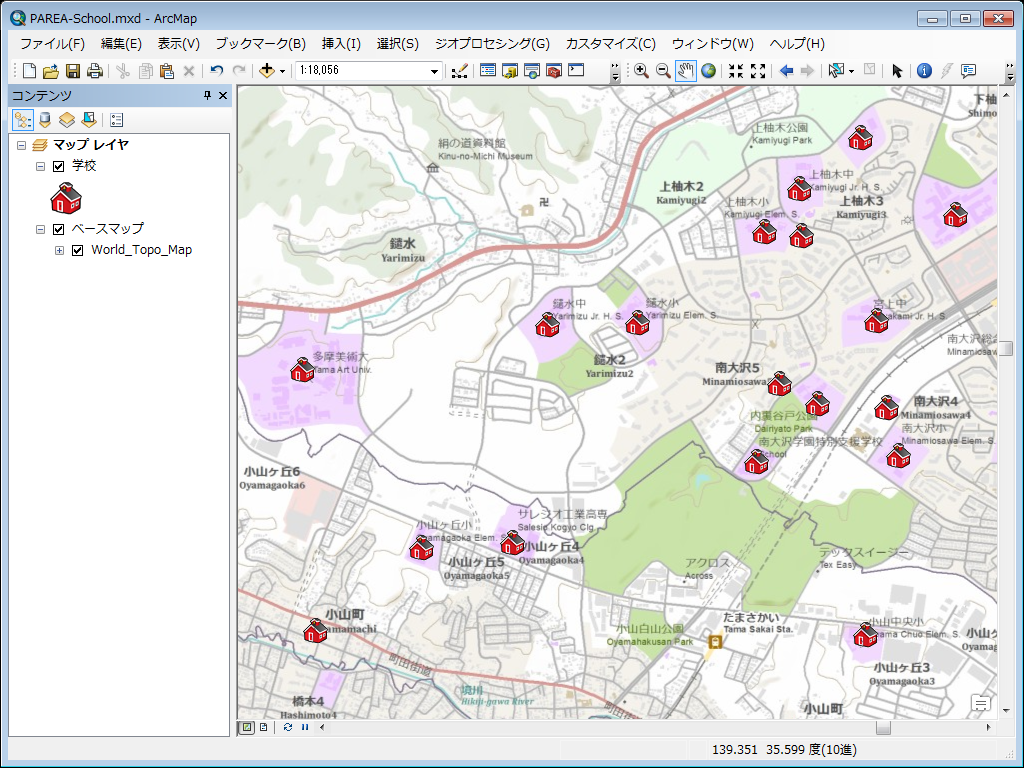Click the horizontal map scrollbar thumb
The width and height of the screenshot is (1024, 768).
point(883,728)
